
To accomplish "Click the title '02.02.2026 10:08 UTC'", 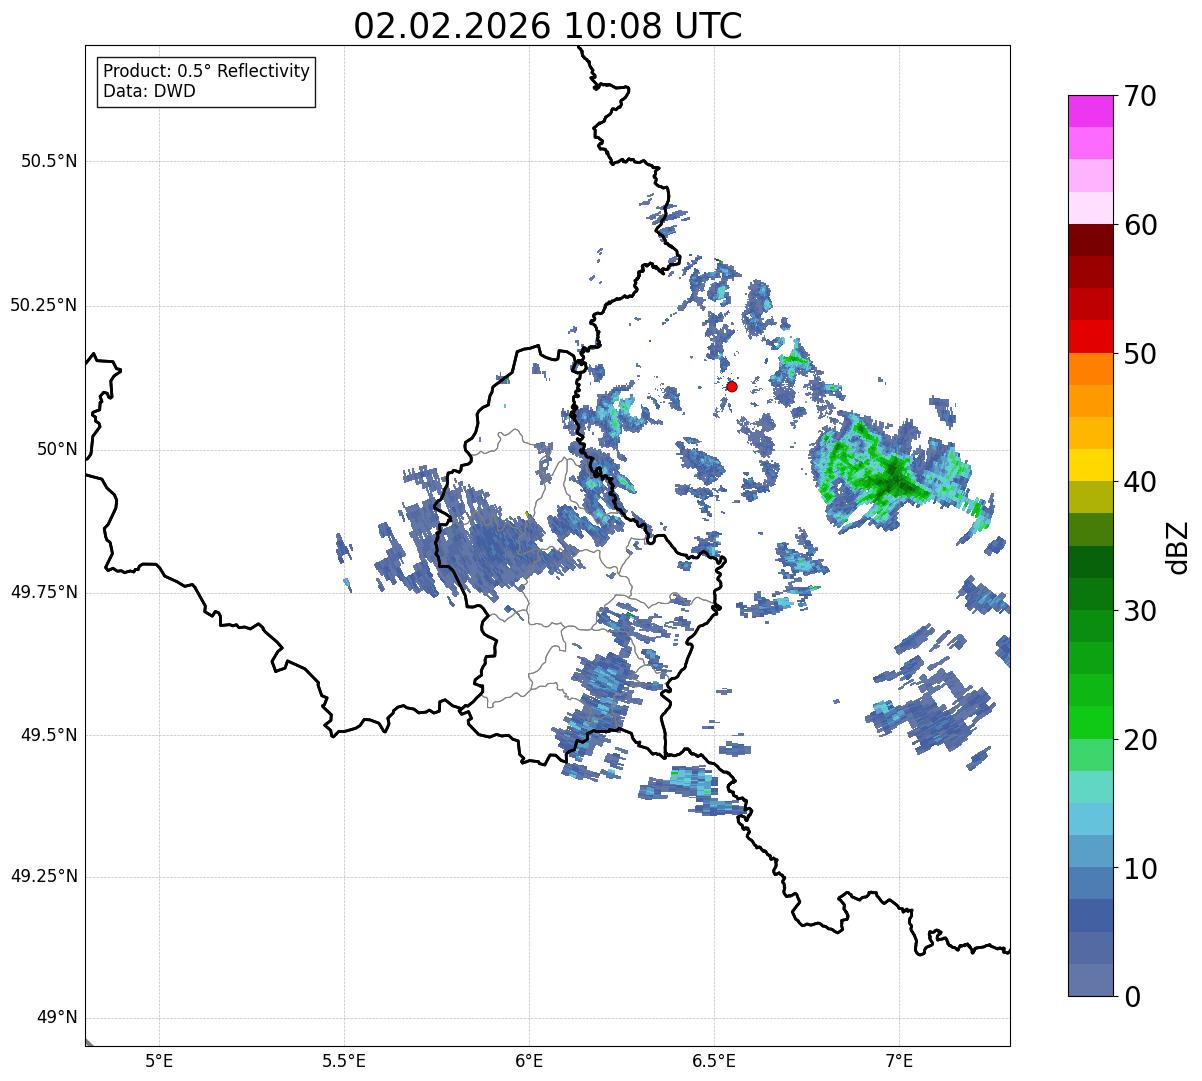I will tap(548, 26).
